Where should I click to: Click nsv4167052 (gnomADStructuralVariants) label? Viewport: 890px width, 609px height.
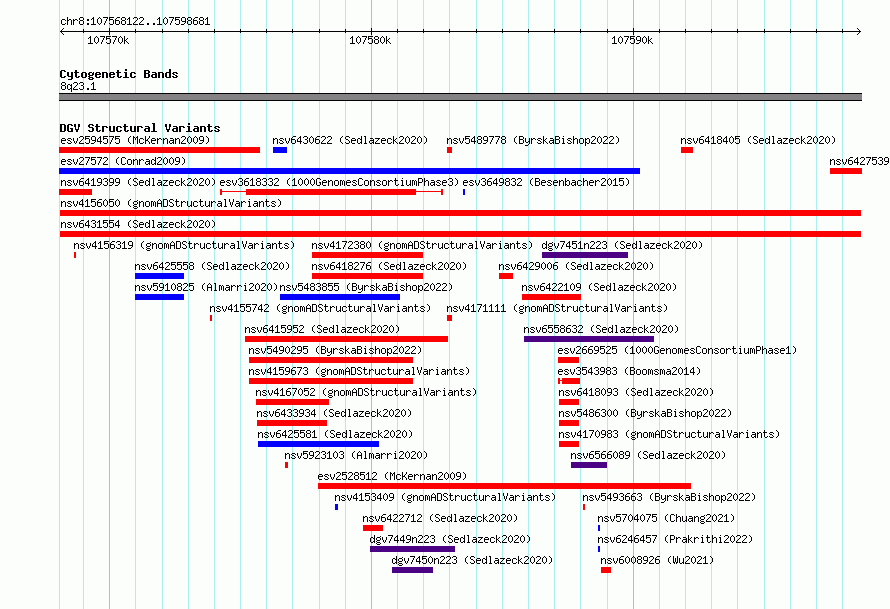click(x=366, y=392)
